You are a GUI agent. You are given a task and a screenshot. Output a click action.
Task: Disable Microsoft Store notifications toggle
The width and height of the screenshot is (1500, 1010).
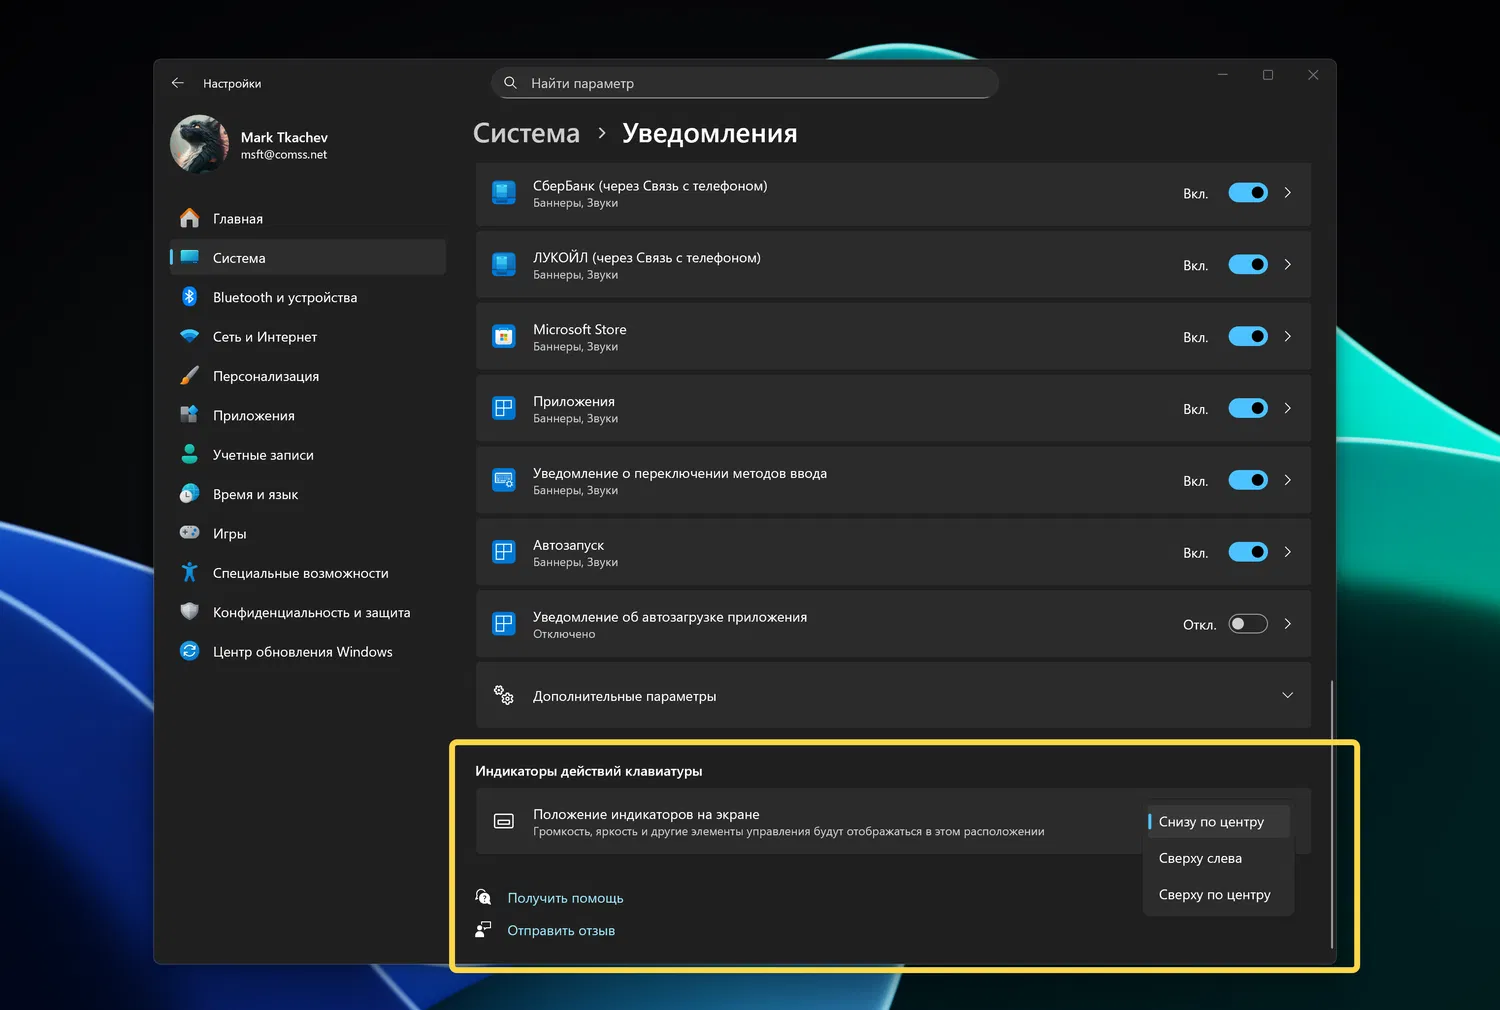pos(1248,337)
